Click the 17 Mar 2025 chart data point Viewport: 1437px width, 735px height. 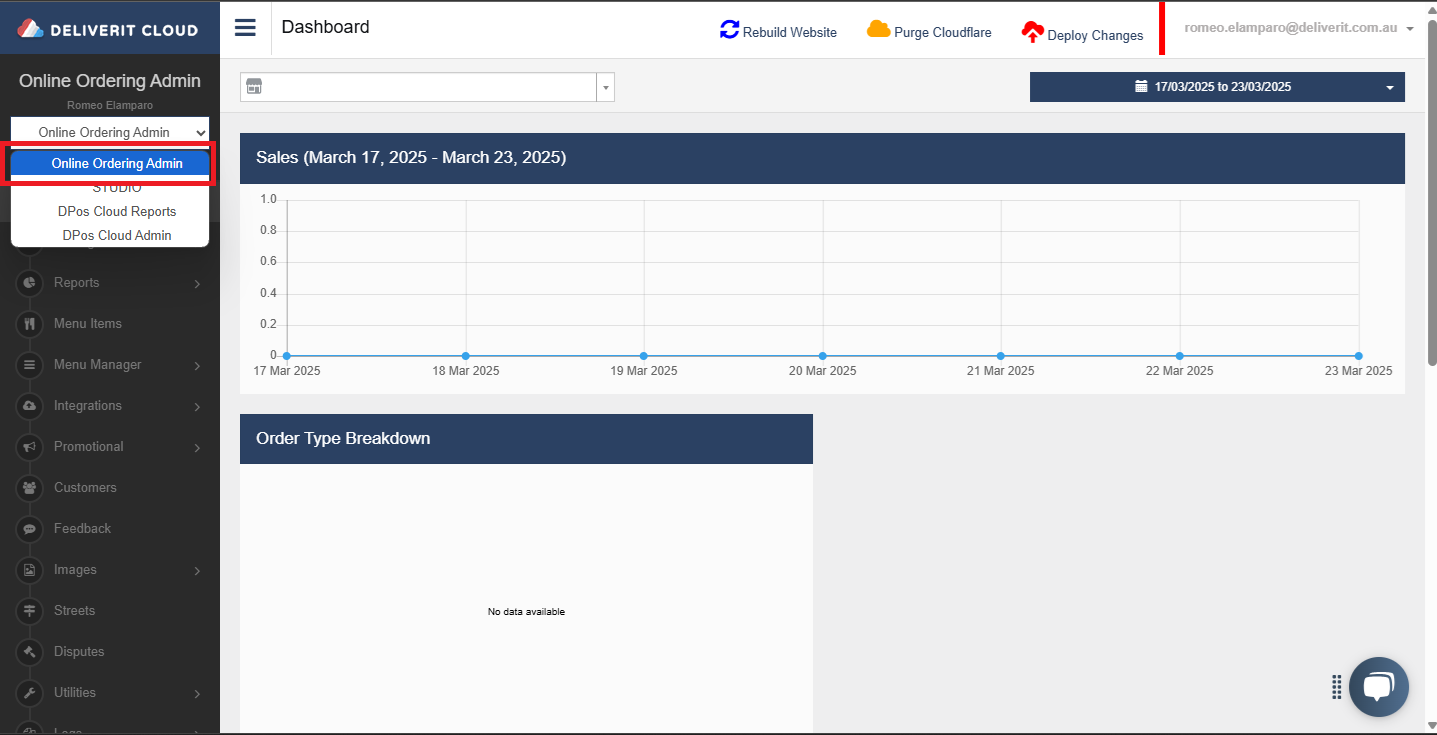click(x=287, y=356)
